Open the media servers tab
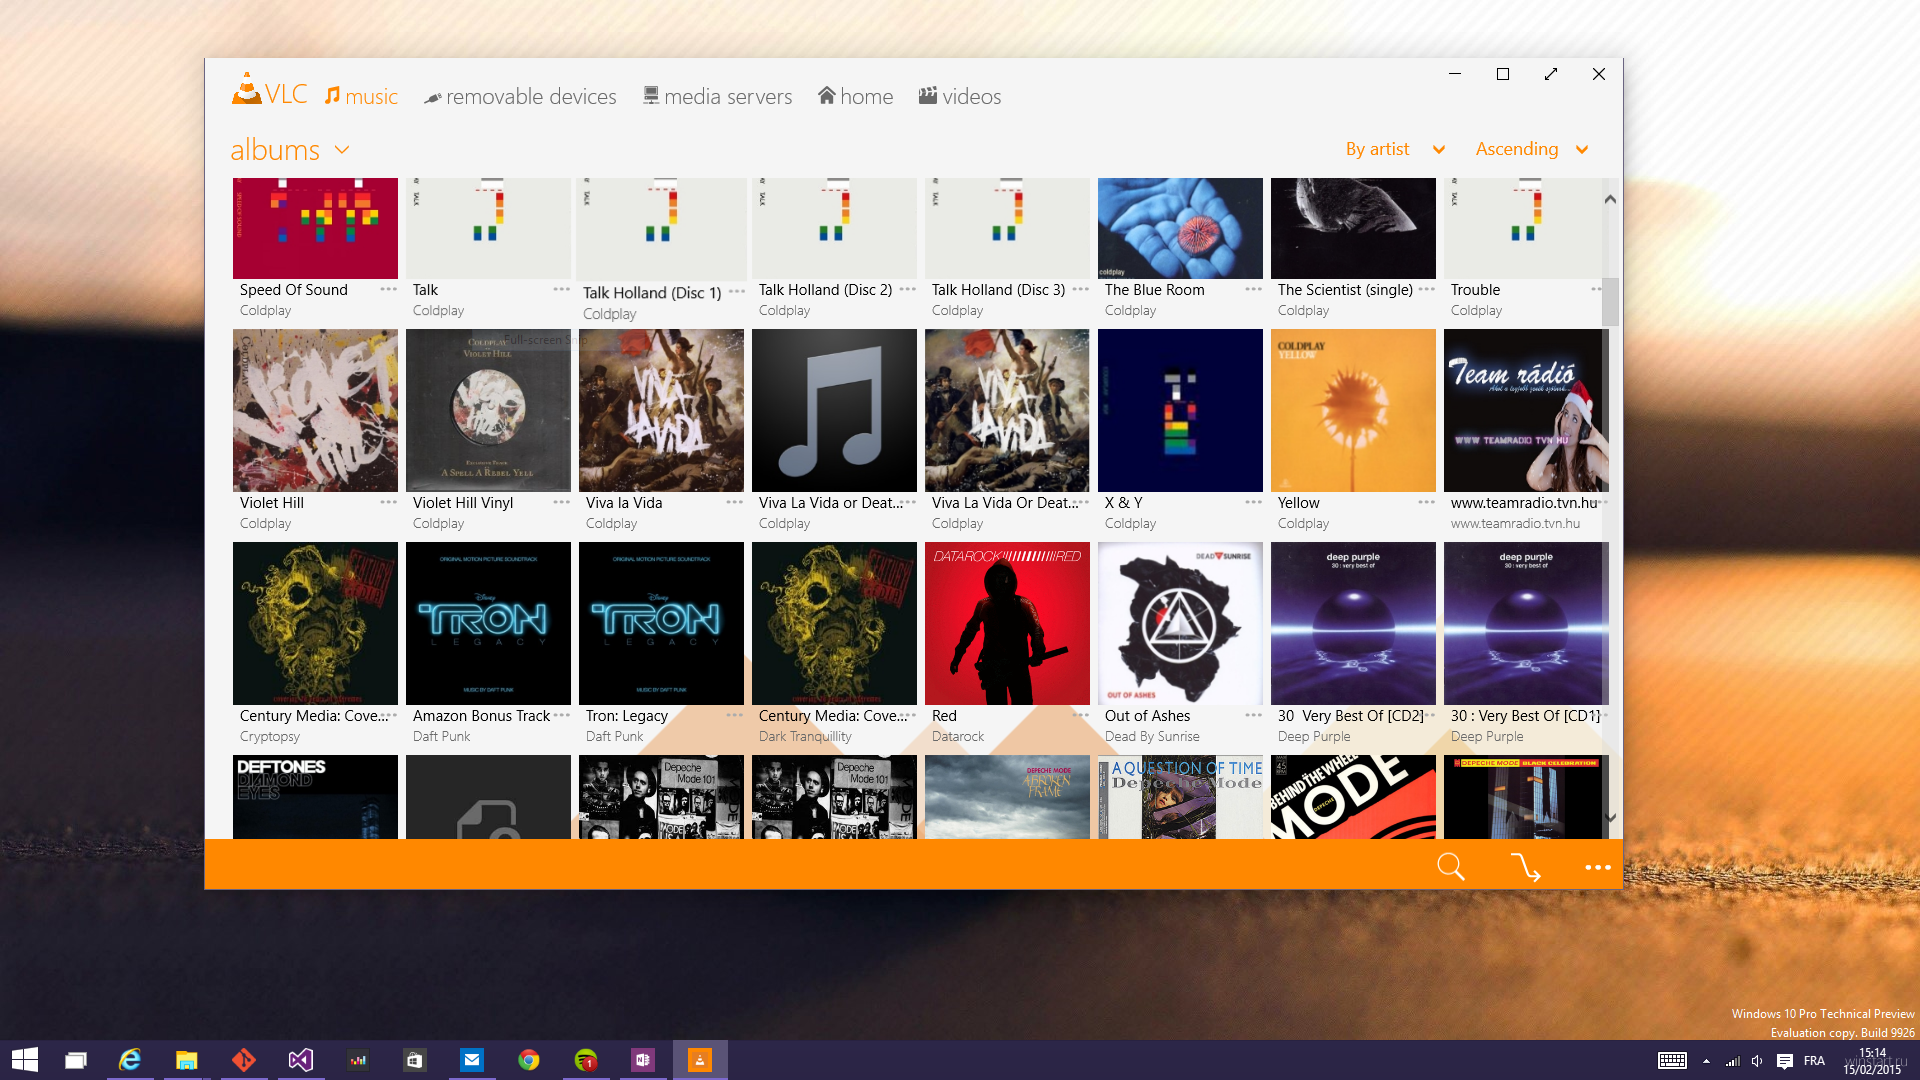 pos(717,96)
